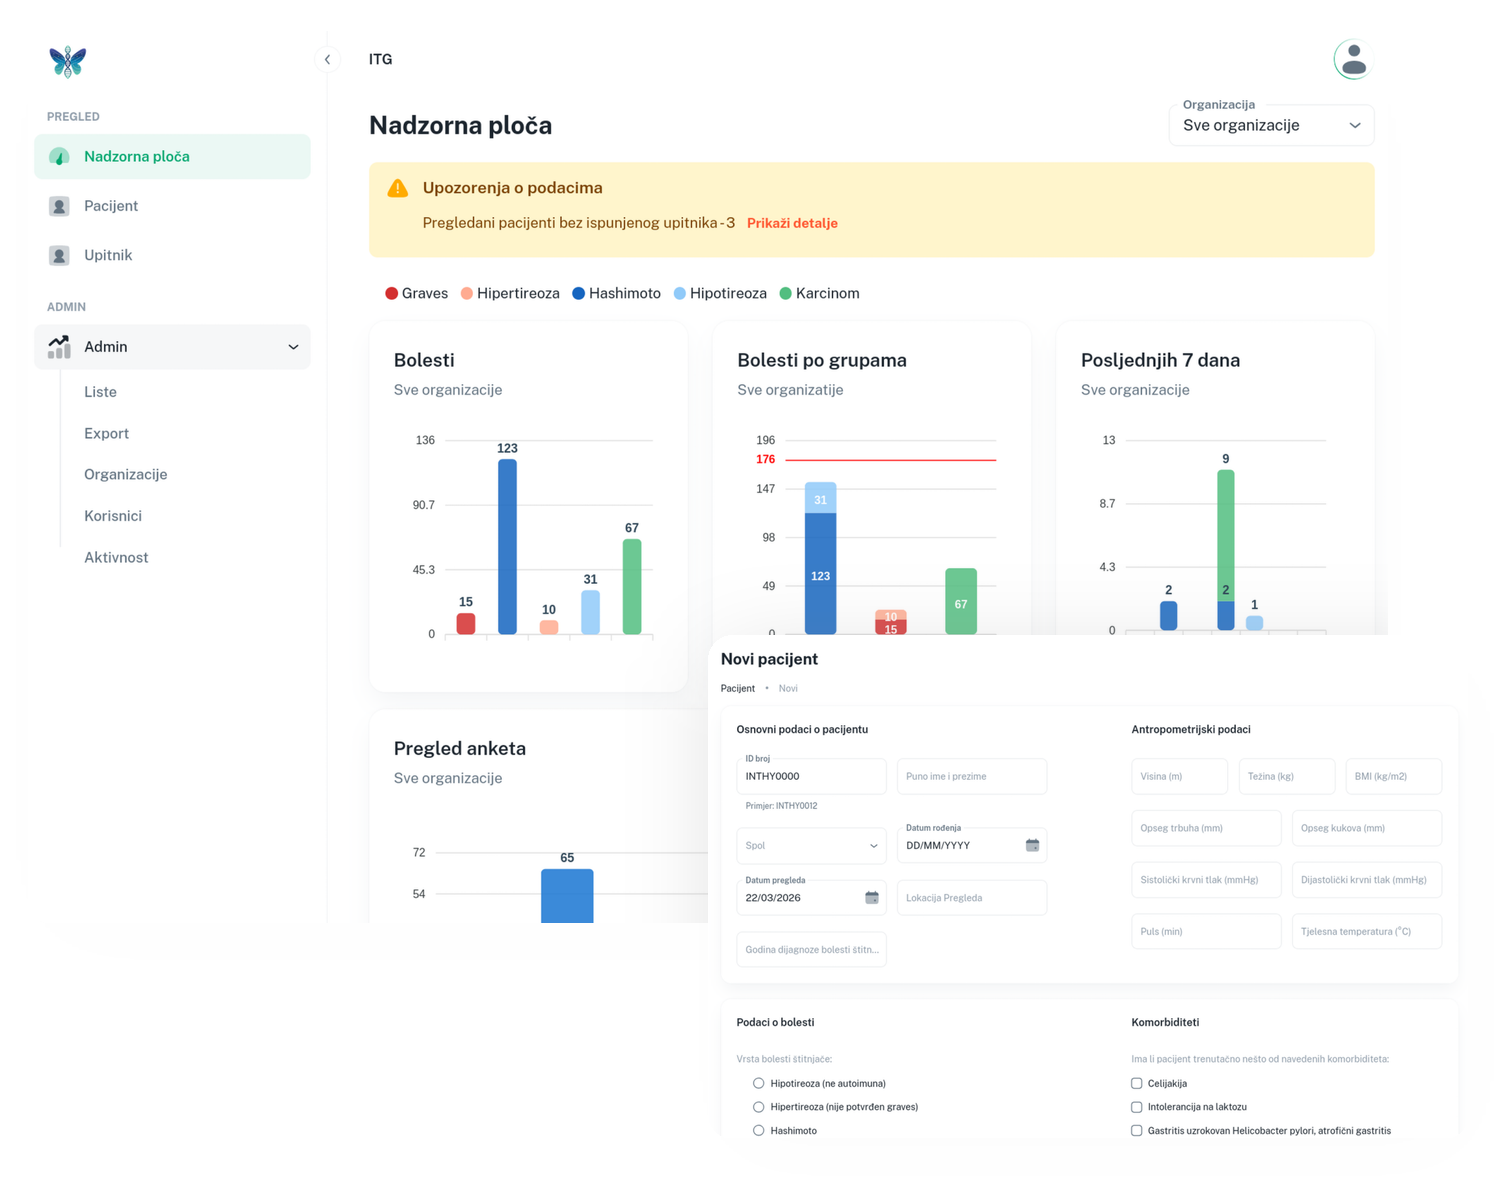This screenshot has width=1501, height=1181.
Task: Click the Pacijent sidebar icon
Action: point(59,206)
